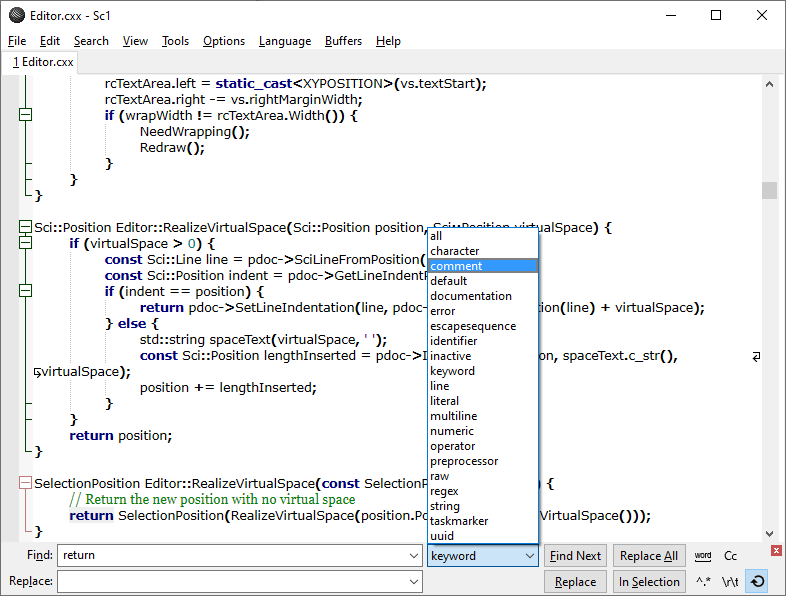This screenshot has width=786, height=596.
Task: Click the 'return position;' code line
Action: [x=120, y=436]
